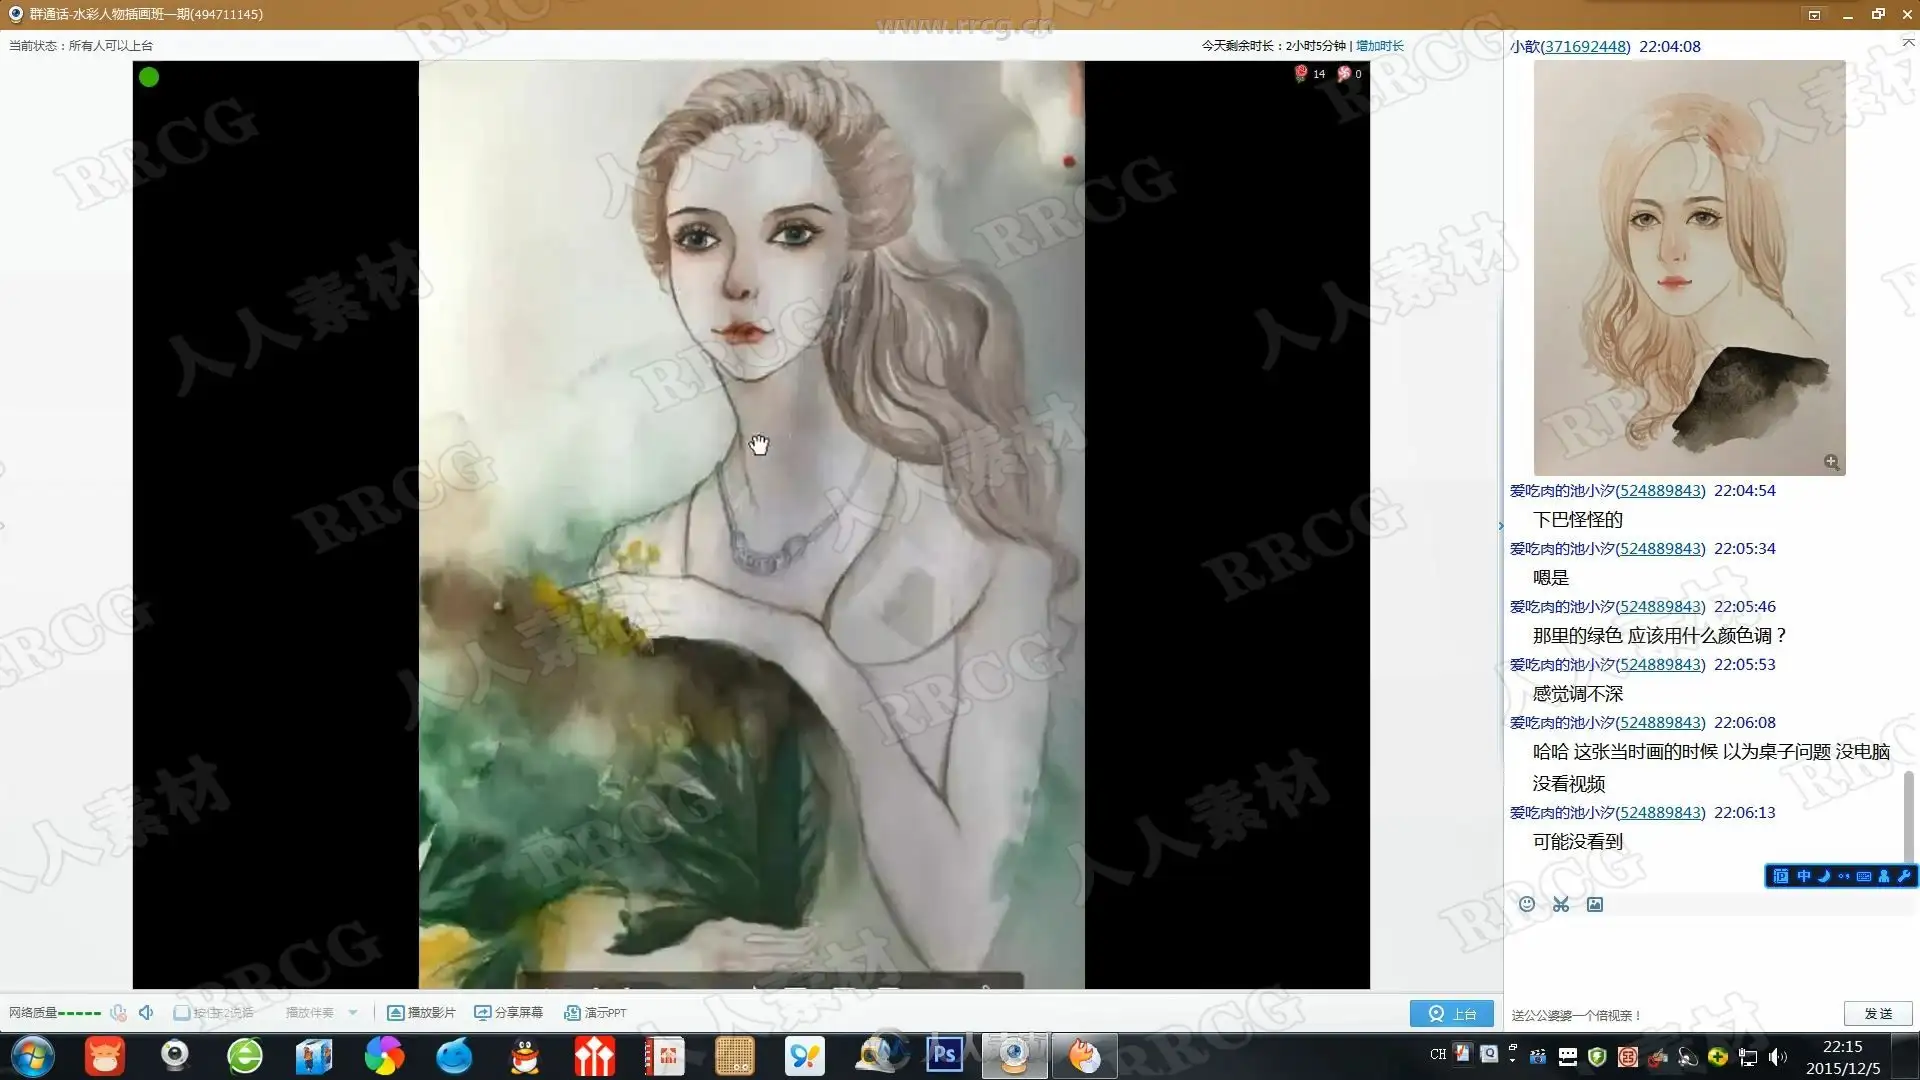Check the hold-F2-to-talk checkbox

coord(182,1012)
